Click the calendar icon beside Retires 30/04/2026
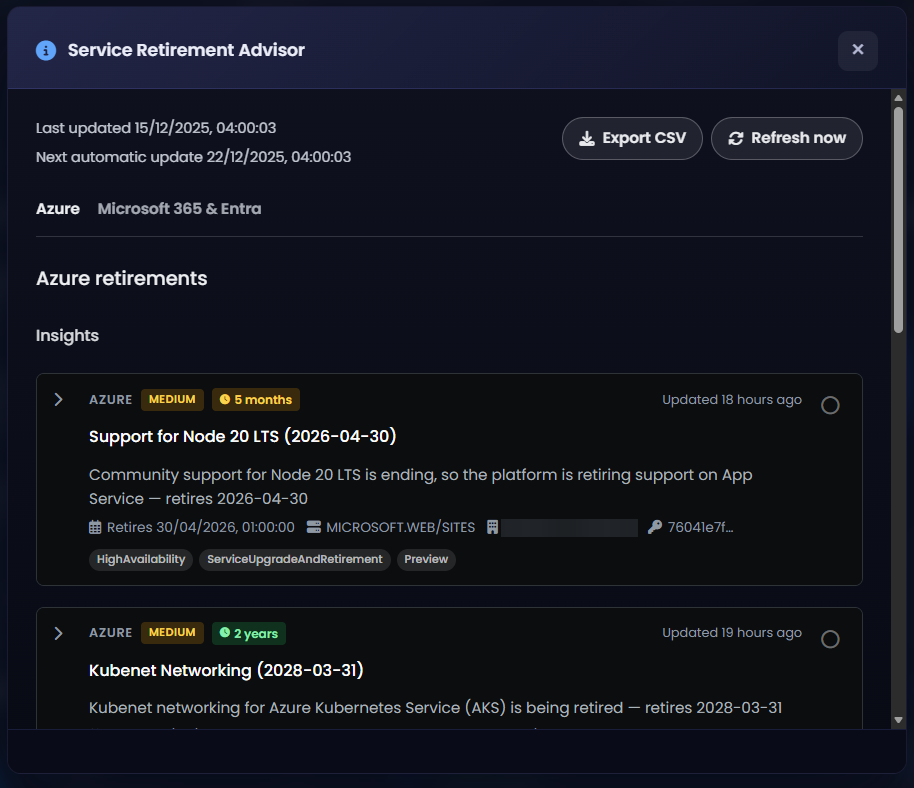Image resolution: width=914 pixels, height=788 pixels. 95,527
